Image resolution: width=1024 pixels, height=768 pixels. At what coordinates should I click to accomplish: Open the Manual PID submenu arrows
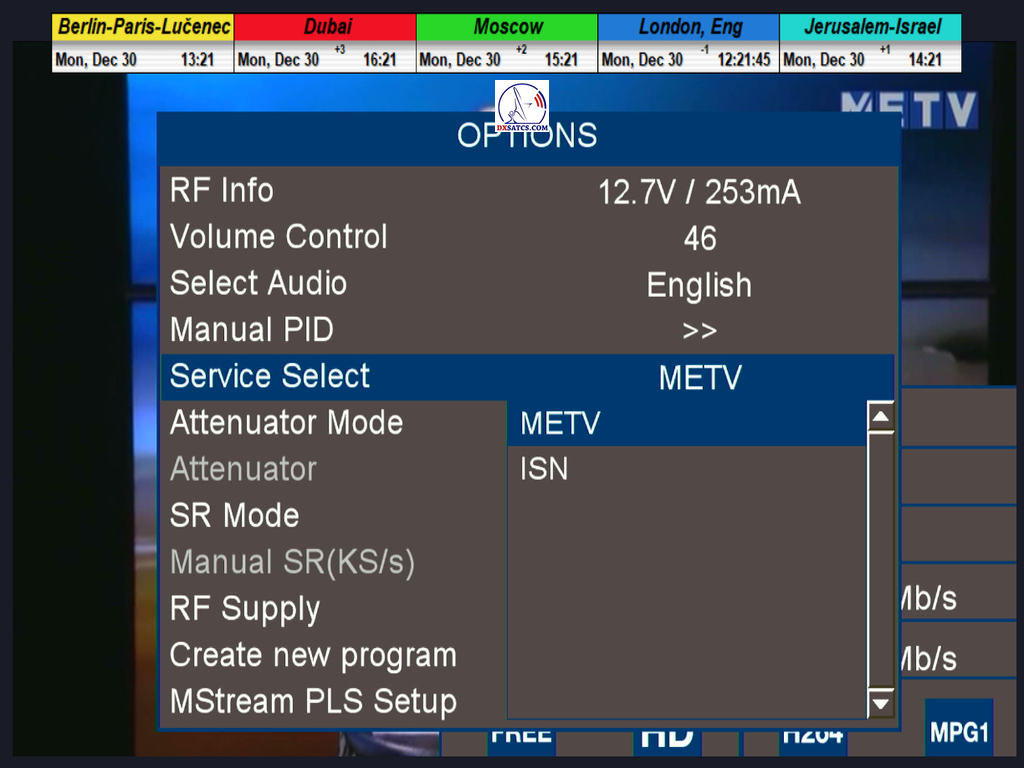[x=699, y=331]
